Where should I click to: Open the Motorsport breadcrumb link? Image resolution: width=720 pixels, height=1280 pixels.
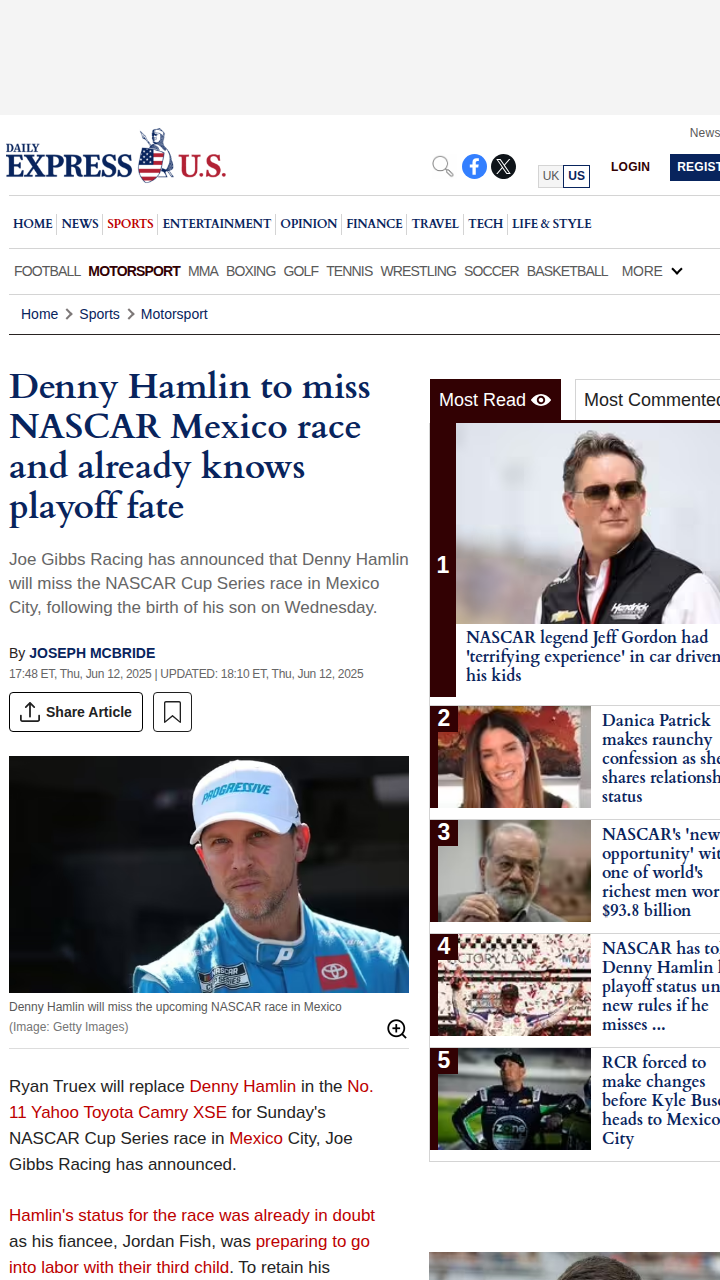(x=174, y=314)
